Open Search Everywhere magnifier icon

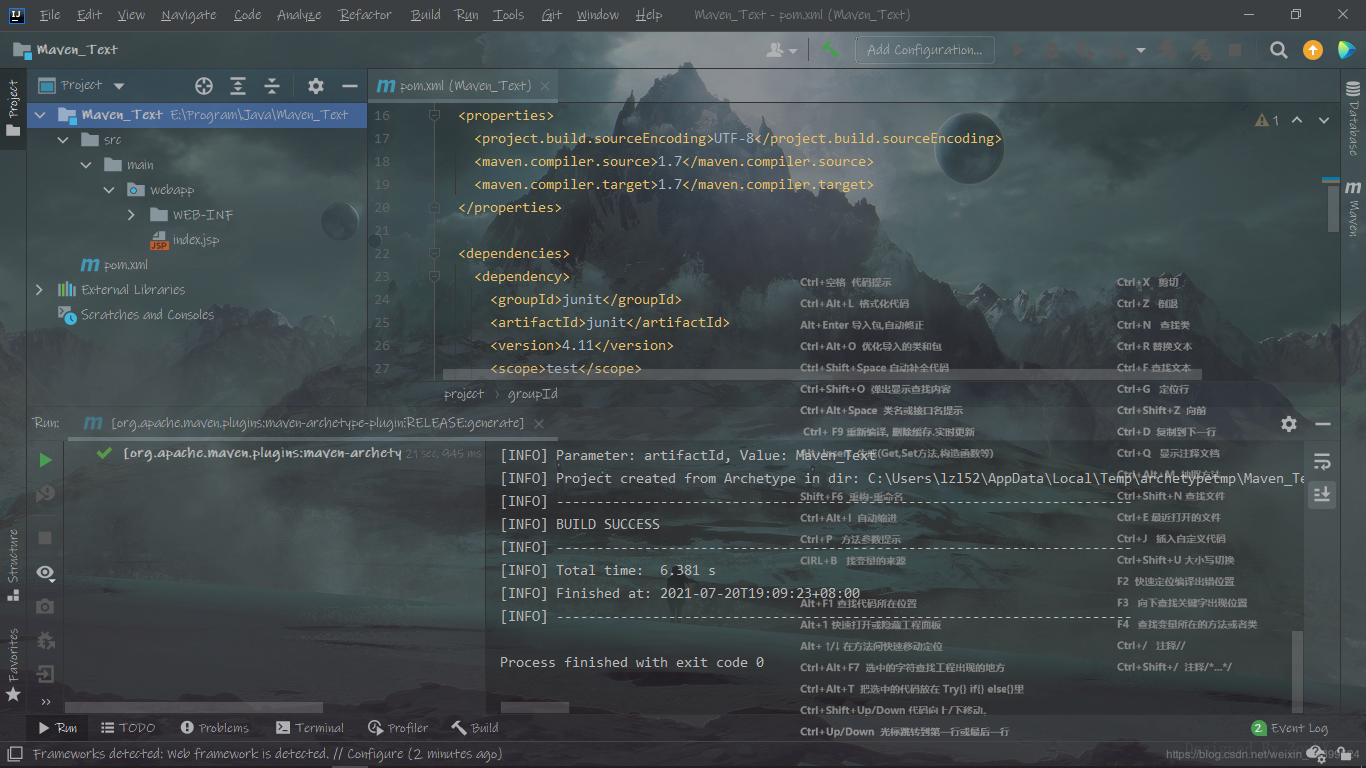[1278, 50]
